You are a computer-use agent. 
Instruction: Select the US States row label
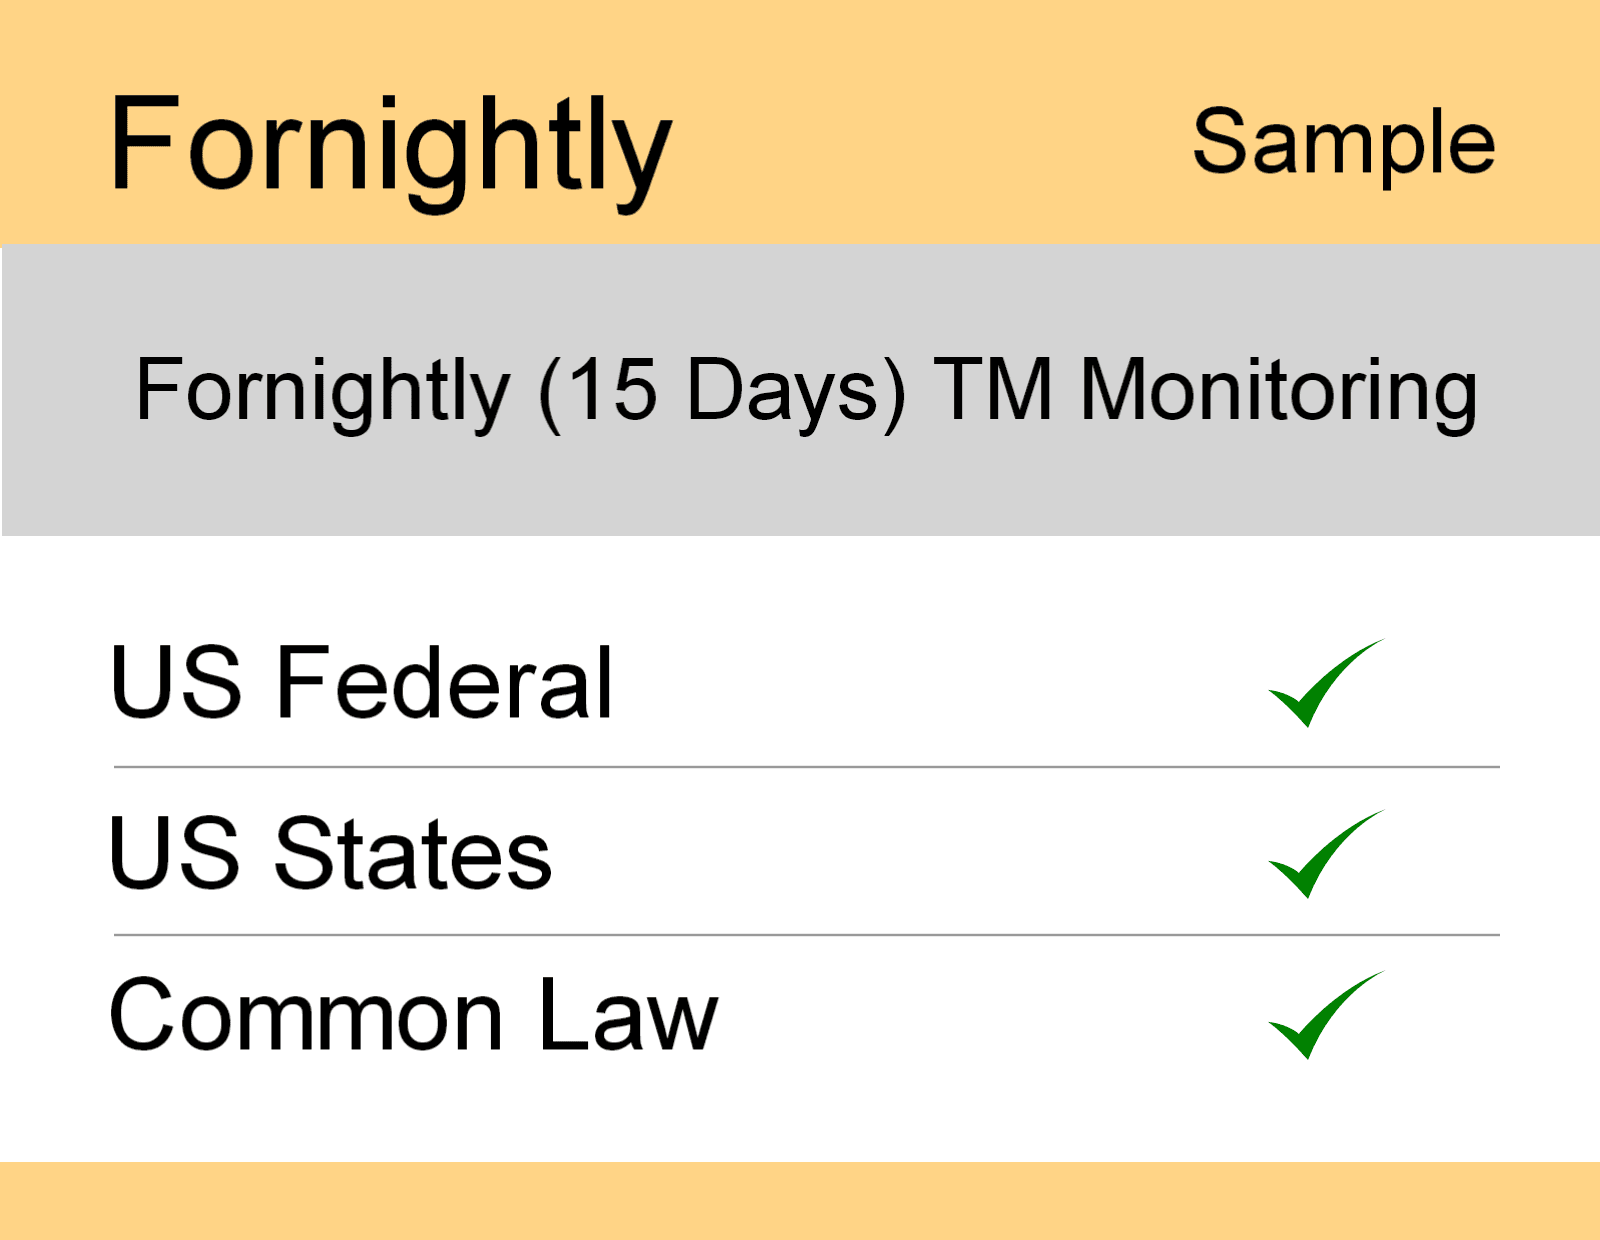coord(330,853)
